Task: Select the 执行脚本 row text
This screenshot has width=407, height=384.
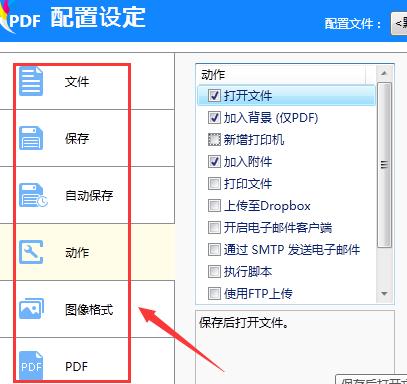Action: (x=248, y=272)
